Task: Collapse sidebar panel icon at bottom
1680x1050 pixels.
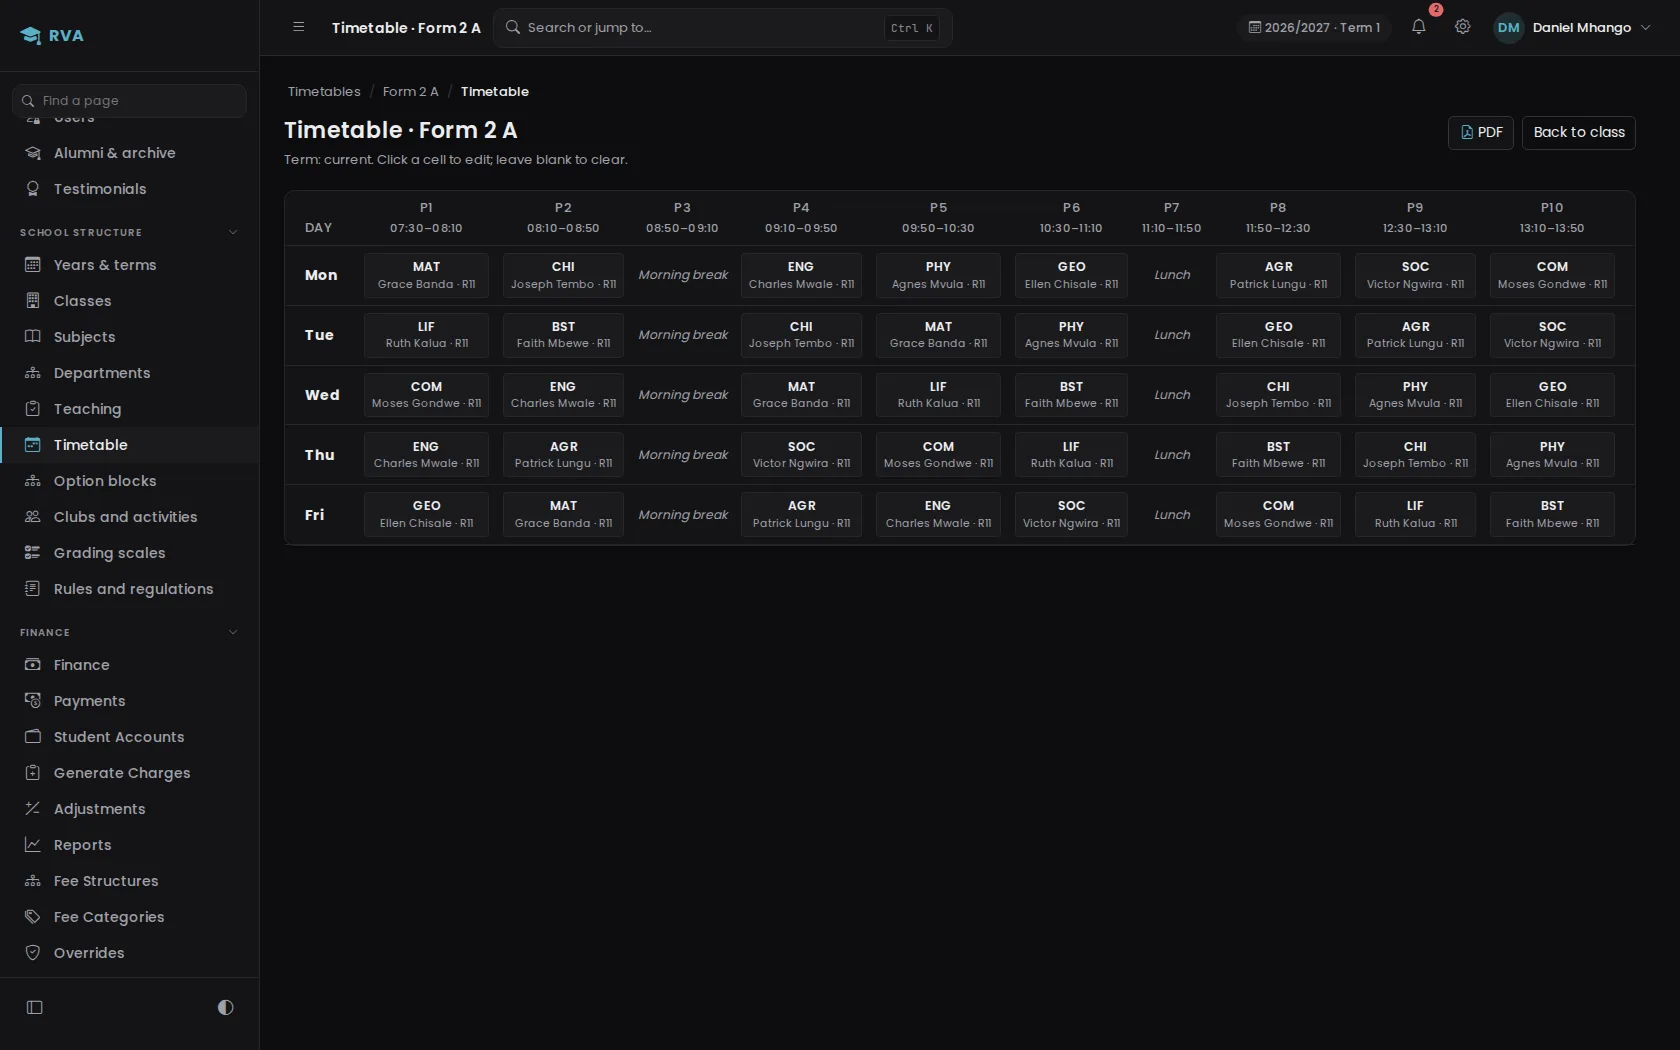Action: (35, 1007)
